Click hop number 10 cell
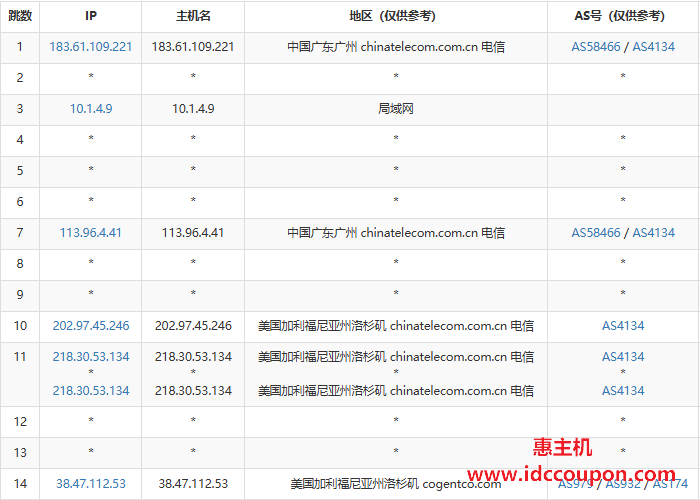 (20, 325)
